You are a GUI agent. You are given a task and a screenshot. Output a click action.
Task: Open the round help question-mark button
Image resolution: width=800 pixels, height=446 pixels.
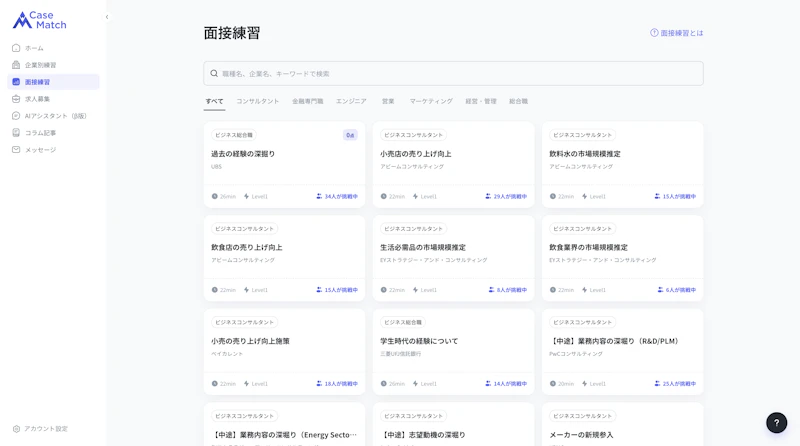(777, 423)
